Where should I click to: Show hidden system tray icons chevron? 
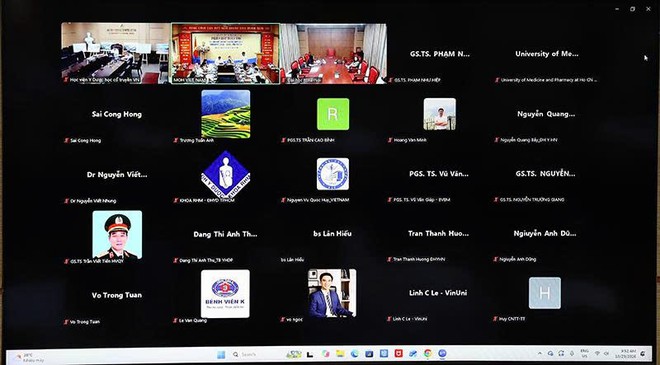point(540,354)
